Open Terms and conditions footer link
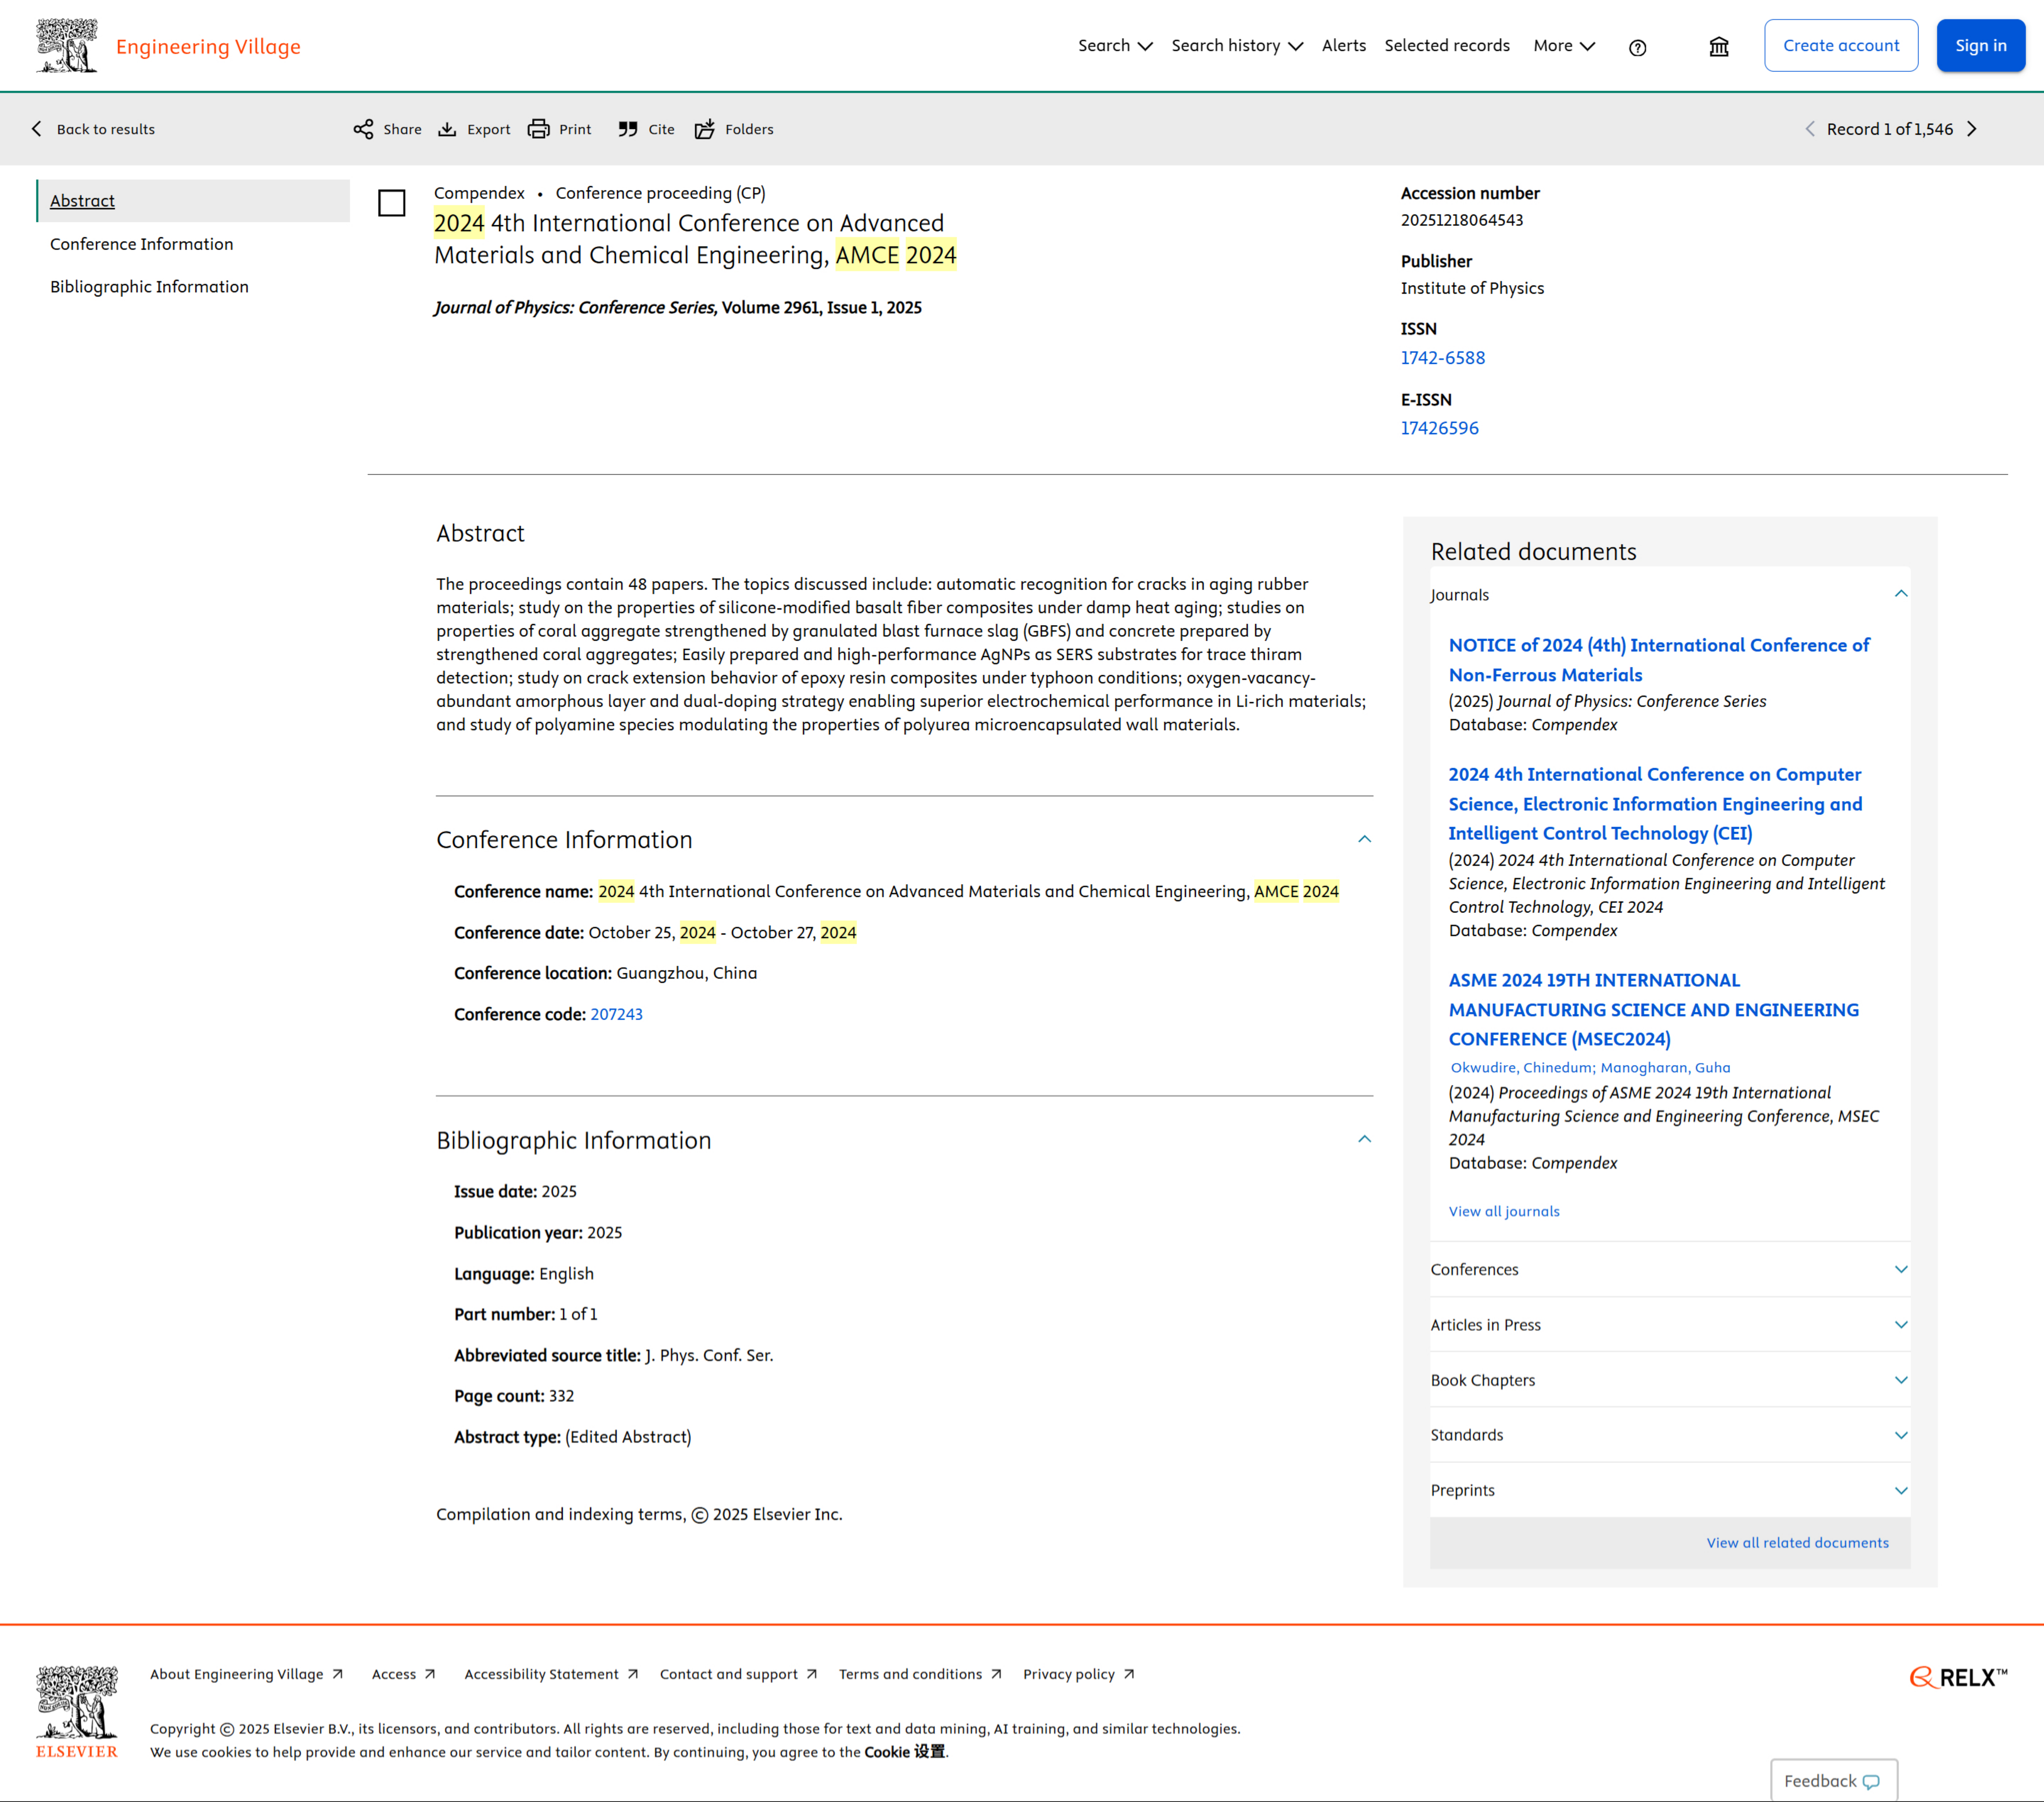Screen dimensions: 2044x1802 coord(920,1674)
